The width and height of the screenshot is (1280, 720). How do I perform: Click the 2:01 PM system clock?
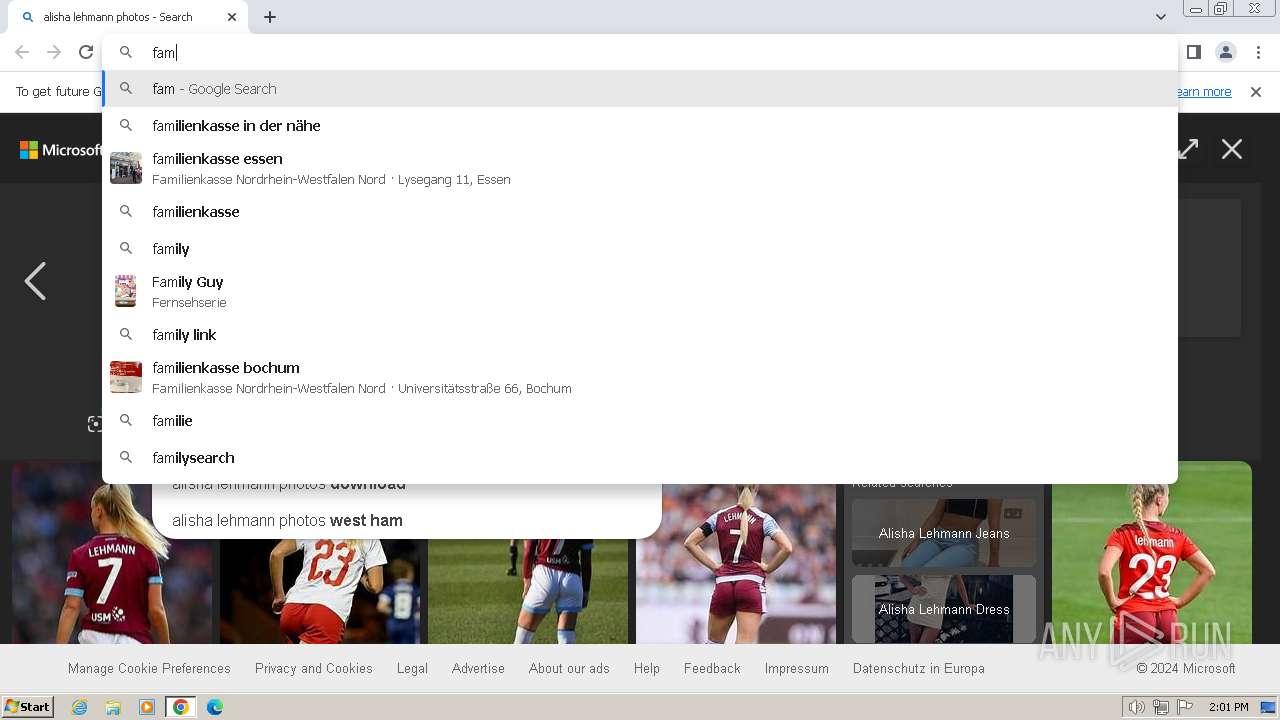(1229, 707)
